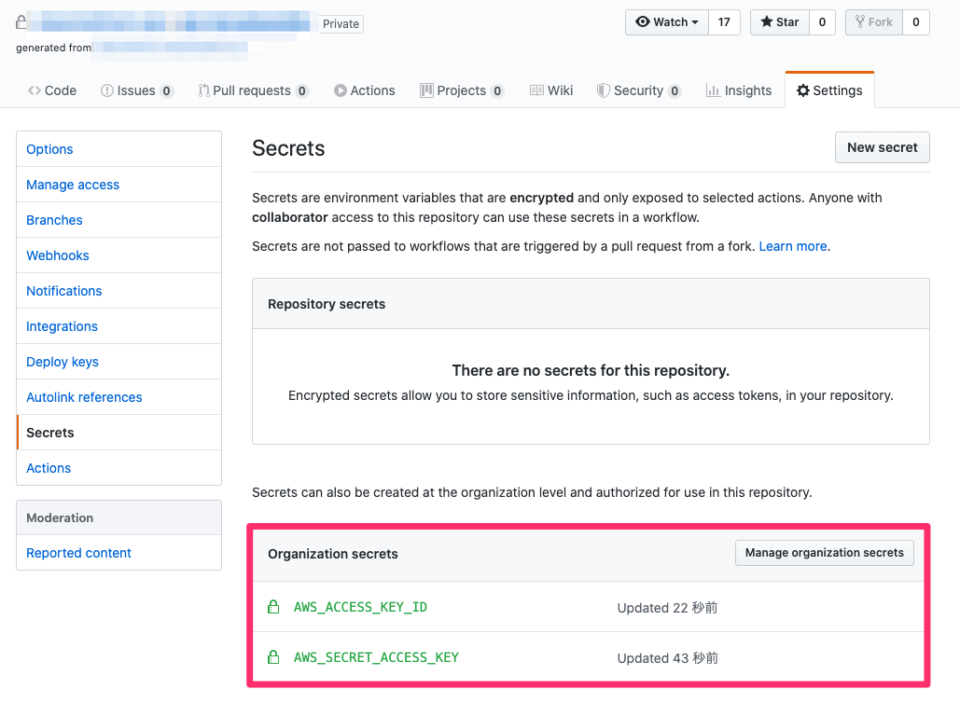Viewport: 960px width, 703px height.
Task: Click the Secrets page title
Action: pos(288,148)
